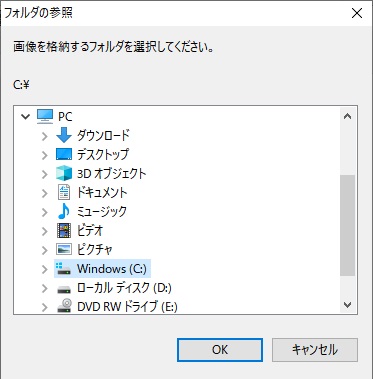This screenshot has width=373, height=379.
Task: Select the ビデオ folder label
Action: click(x=90, y=230)
